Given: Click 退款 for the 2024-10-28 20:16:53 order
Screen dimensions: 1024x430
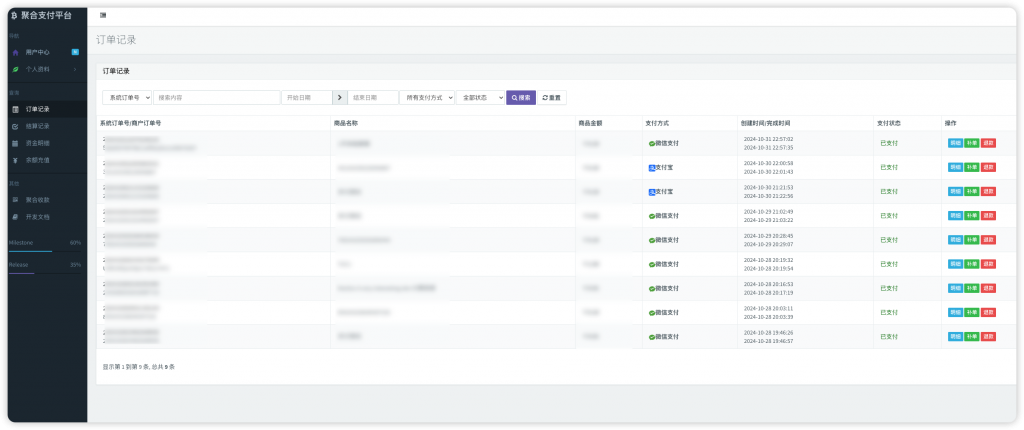Looking at the screenshot, I should [988, 288].
